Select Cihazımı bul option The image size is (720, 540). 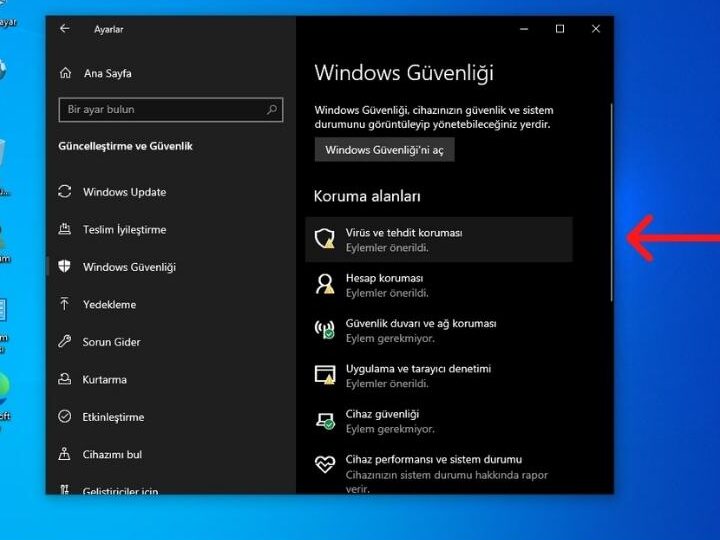tap(112, 455)
